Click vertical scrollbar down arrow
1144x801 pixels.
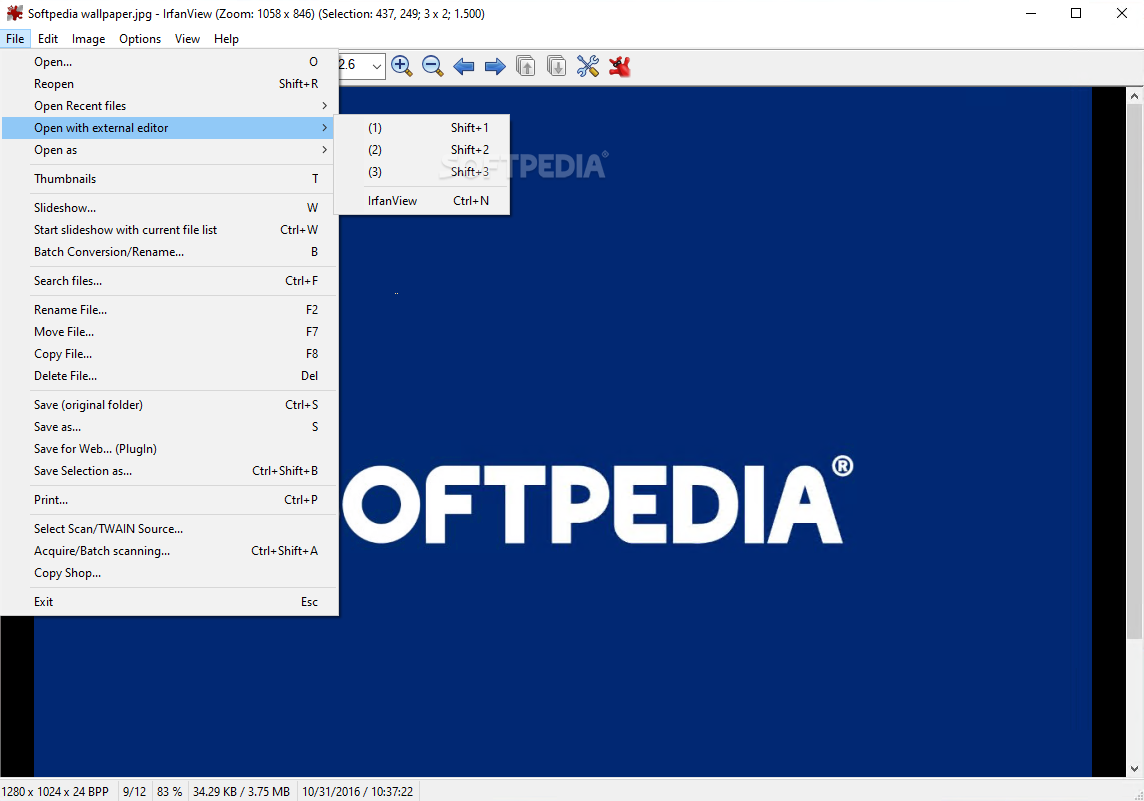point(1135,769)
